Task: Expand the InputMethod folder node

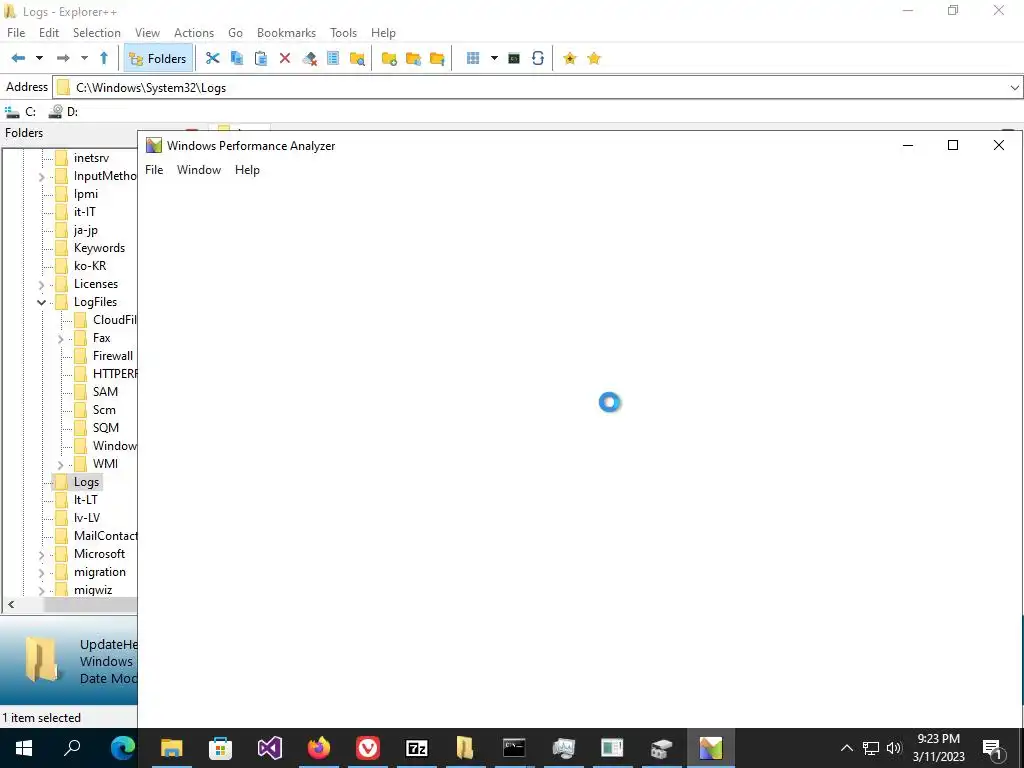Action: coord(42,177)
